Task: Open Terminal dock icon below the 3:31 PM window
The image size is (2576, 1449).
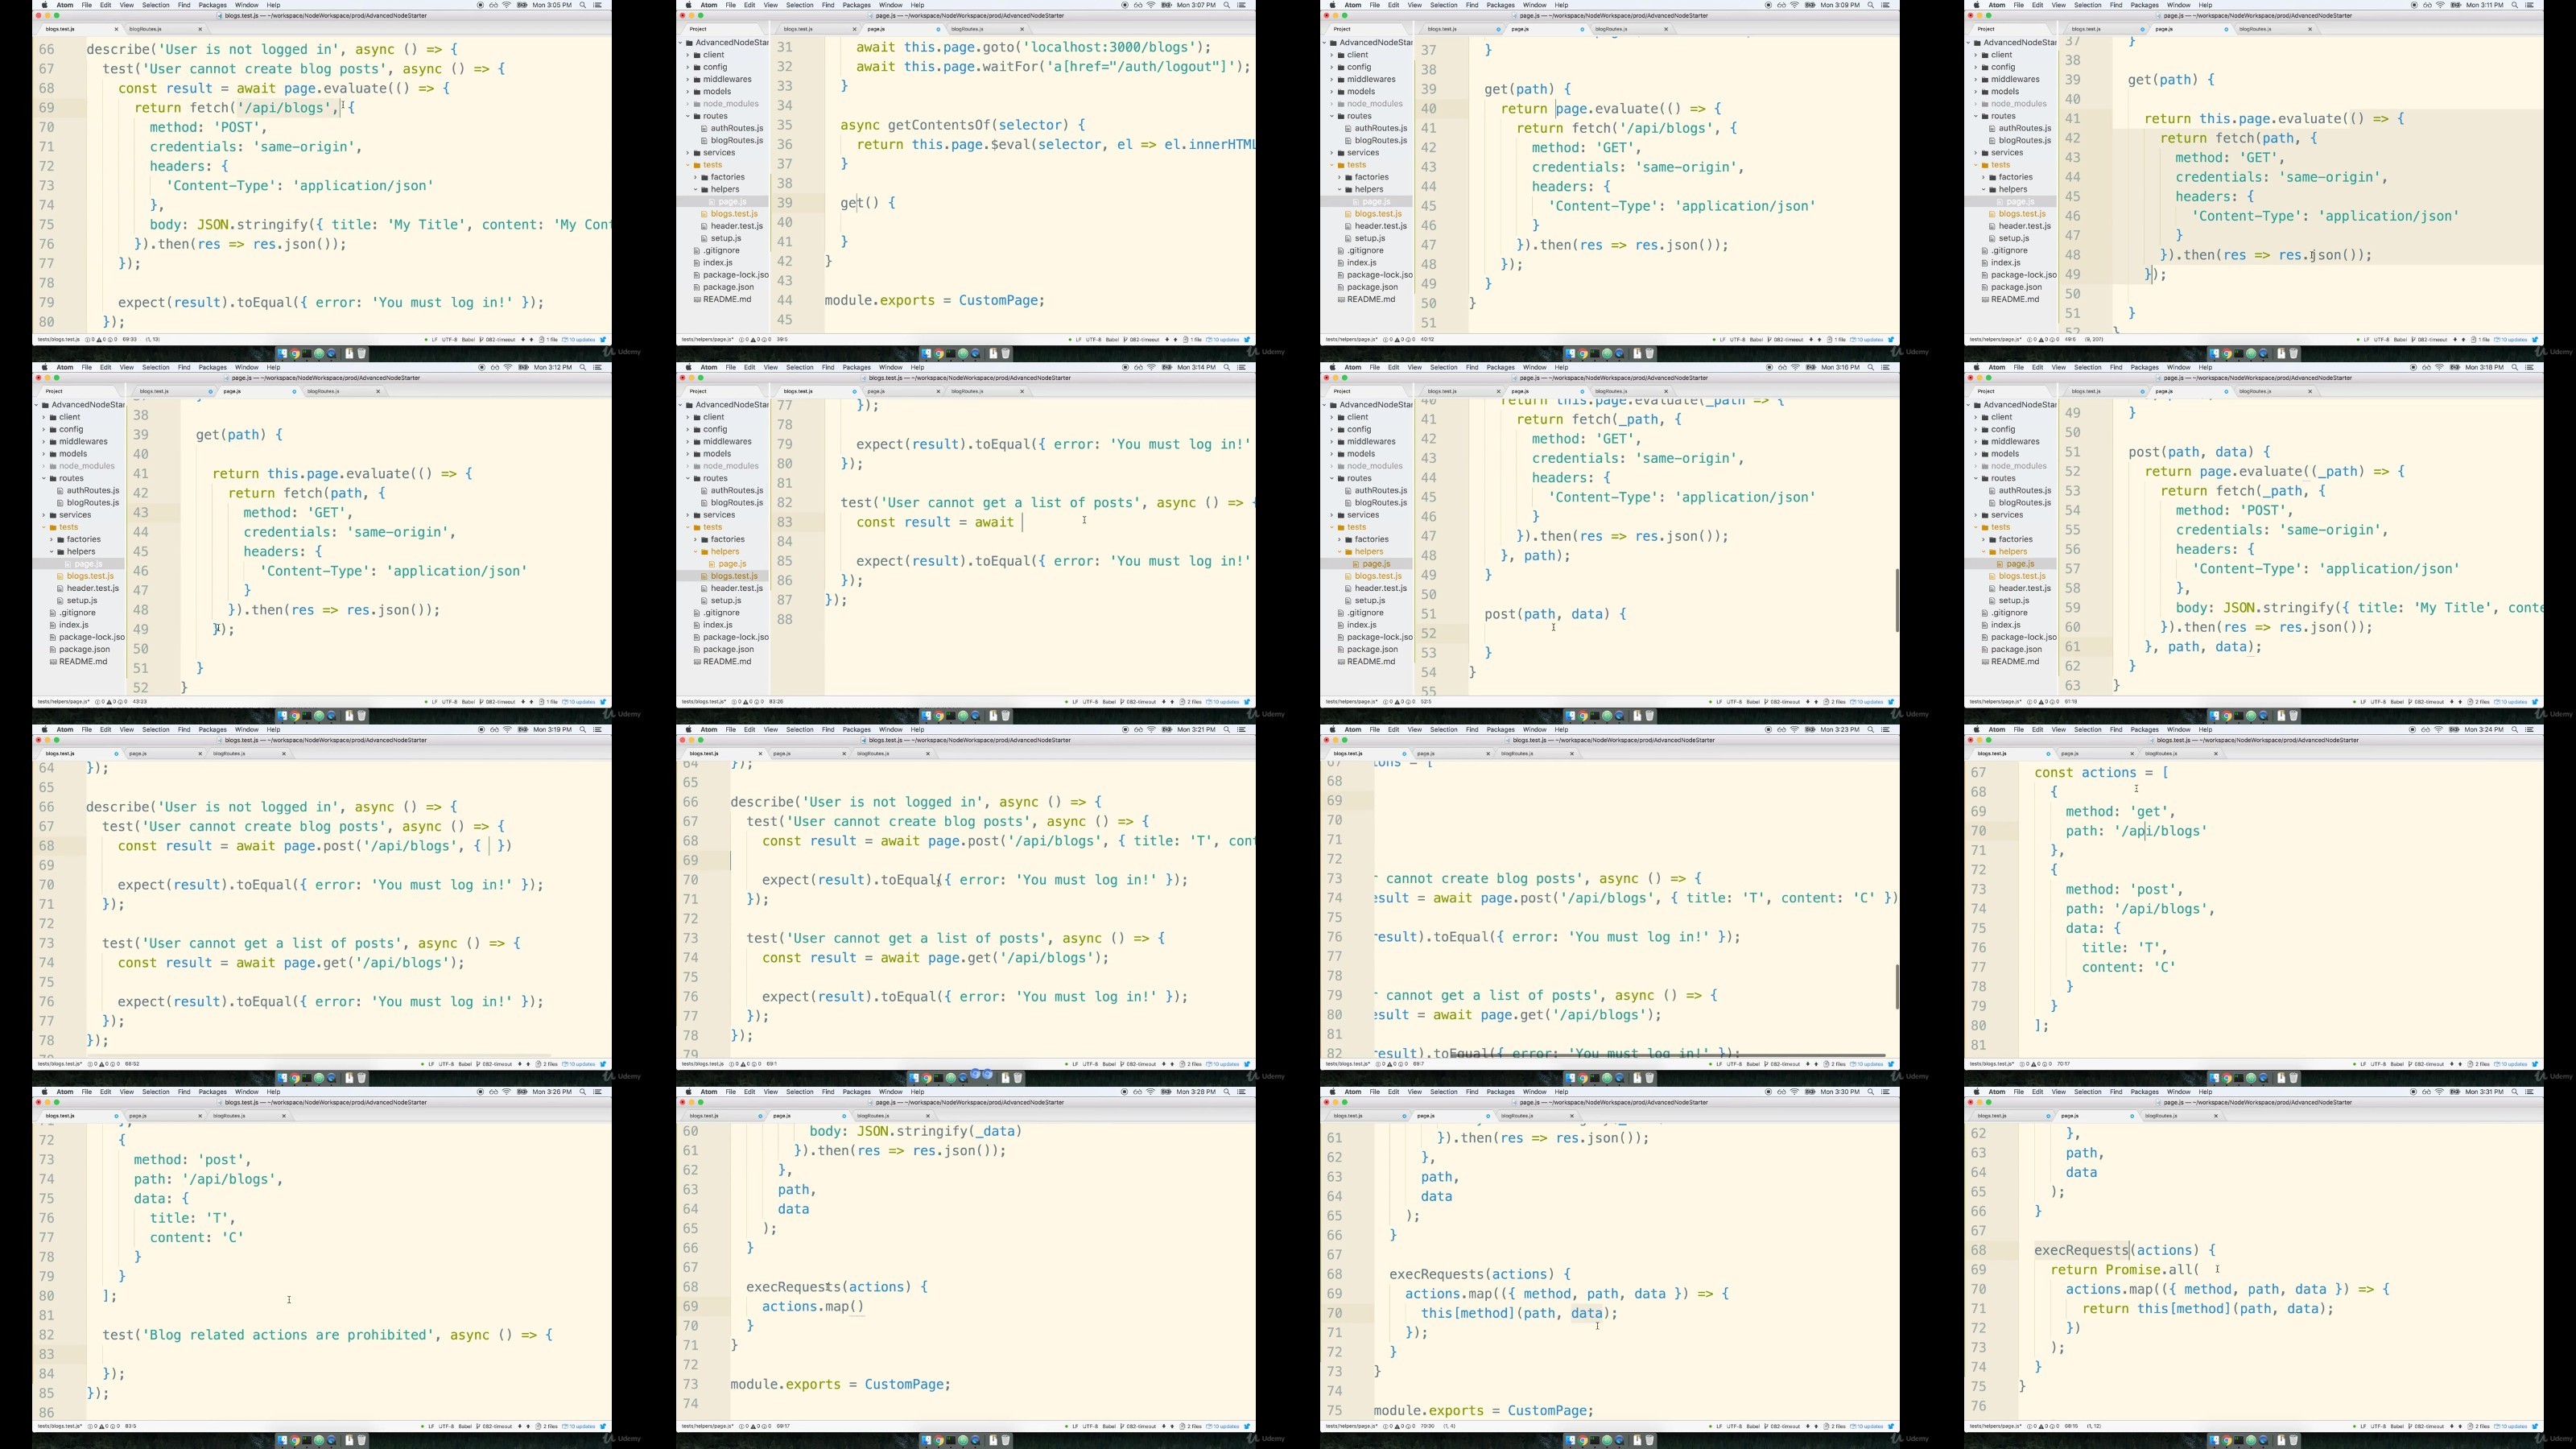Action: [x=2239, y=1440]
